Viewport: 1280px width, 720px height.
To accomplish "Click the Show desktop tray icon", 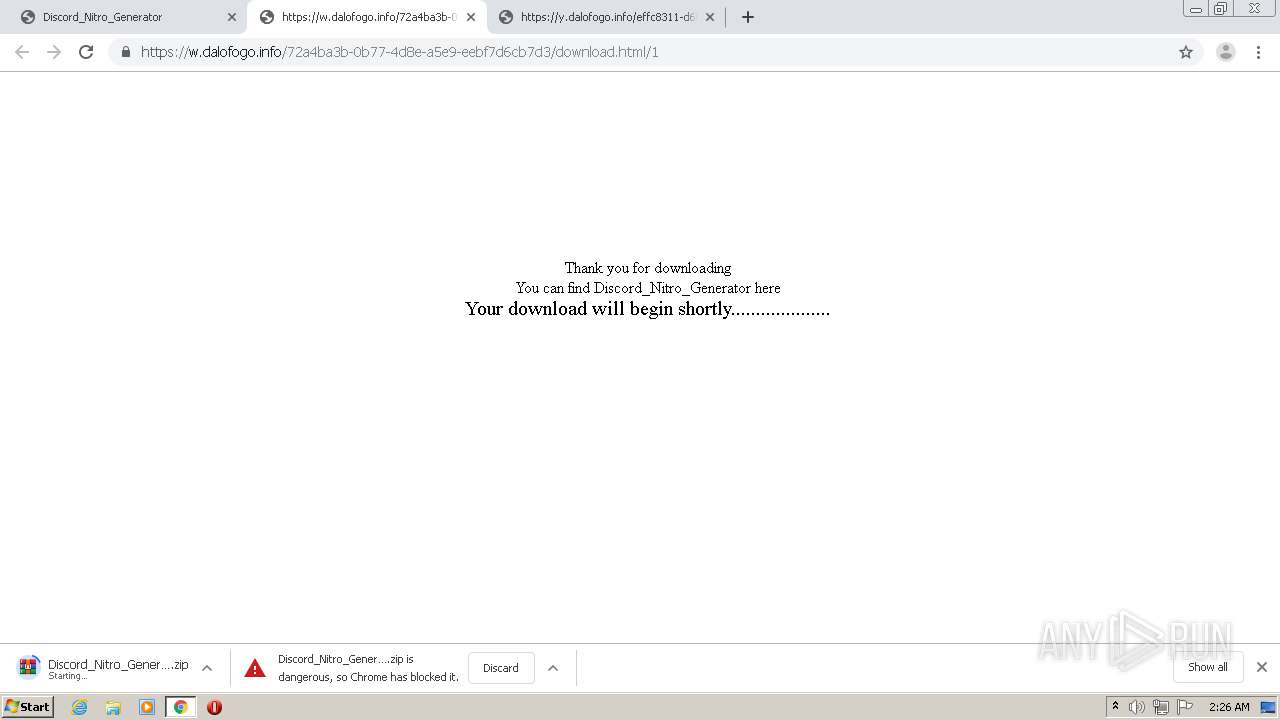I will (x=1268, y=707).
